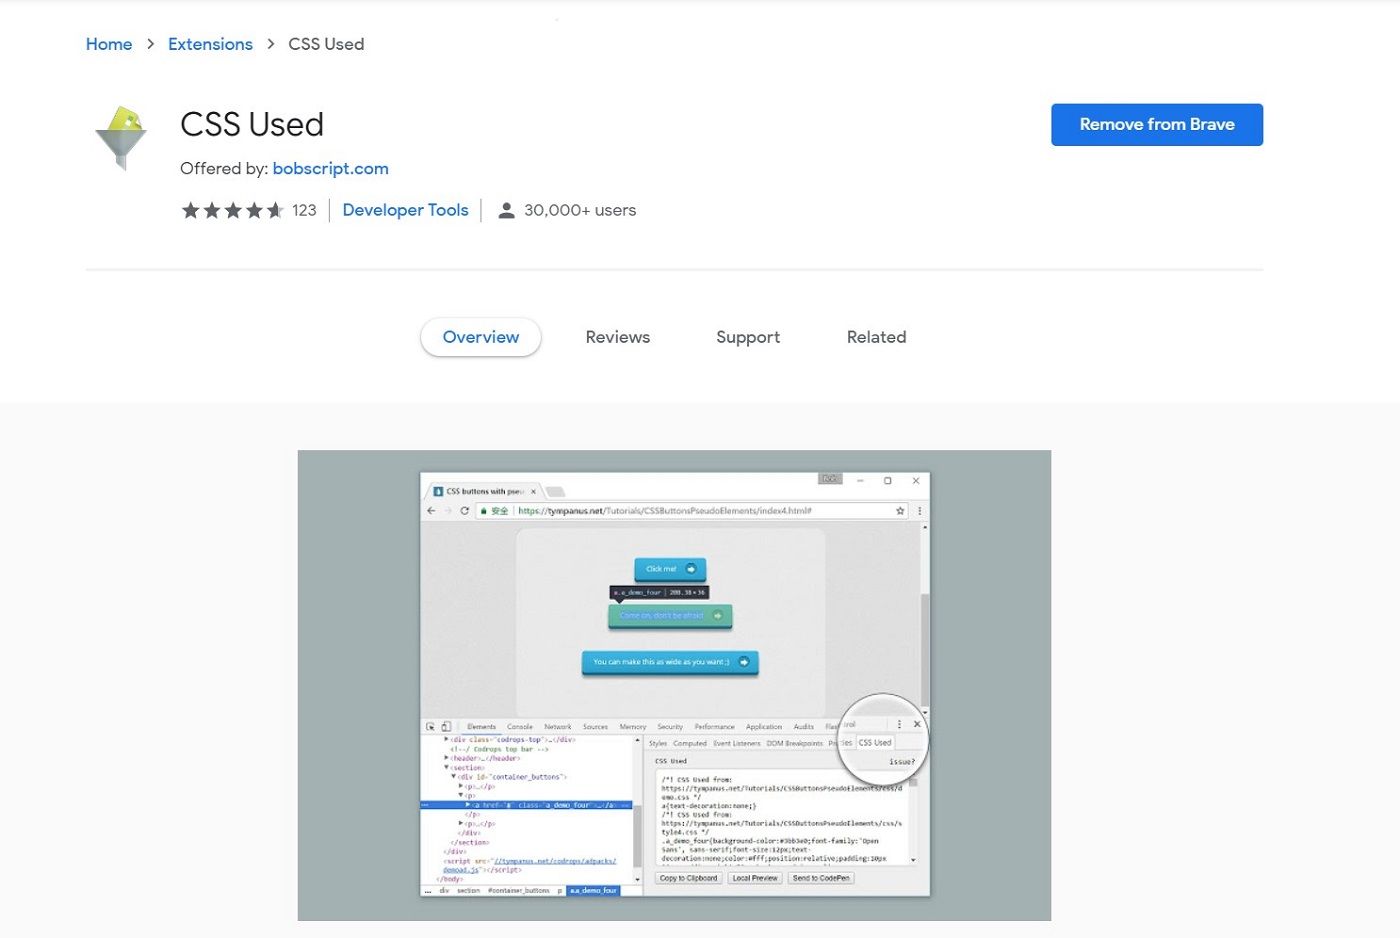Click the extension screenshot preview image

pyautogui.click(x=674, y=685)
